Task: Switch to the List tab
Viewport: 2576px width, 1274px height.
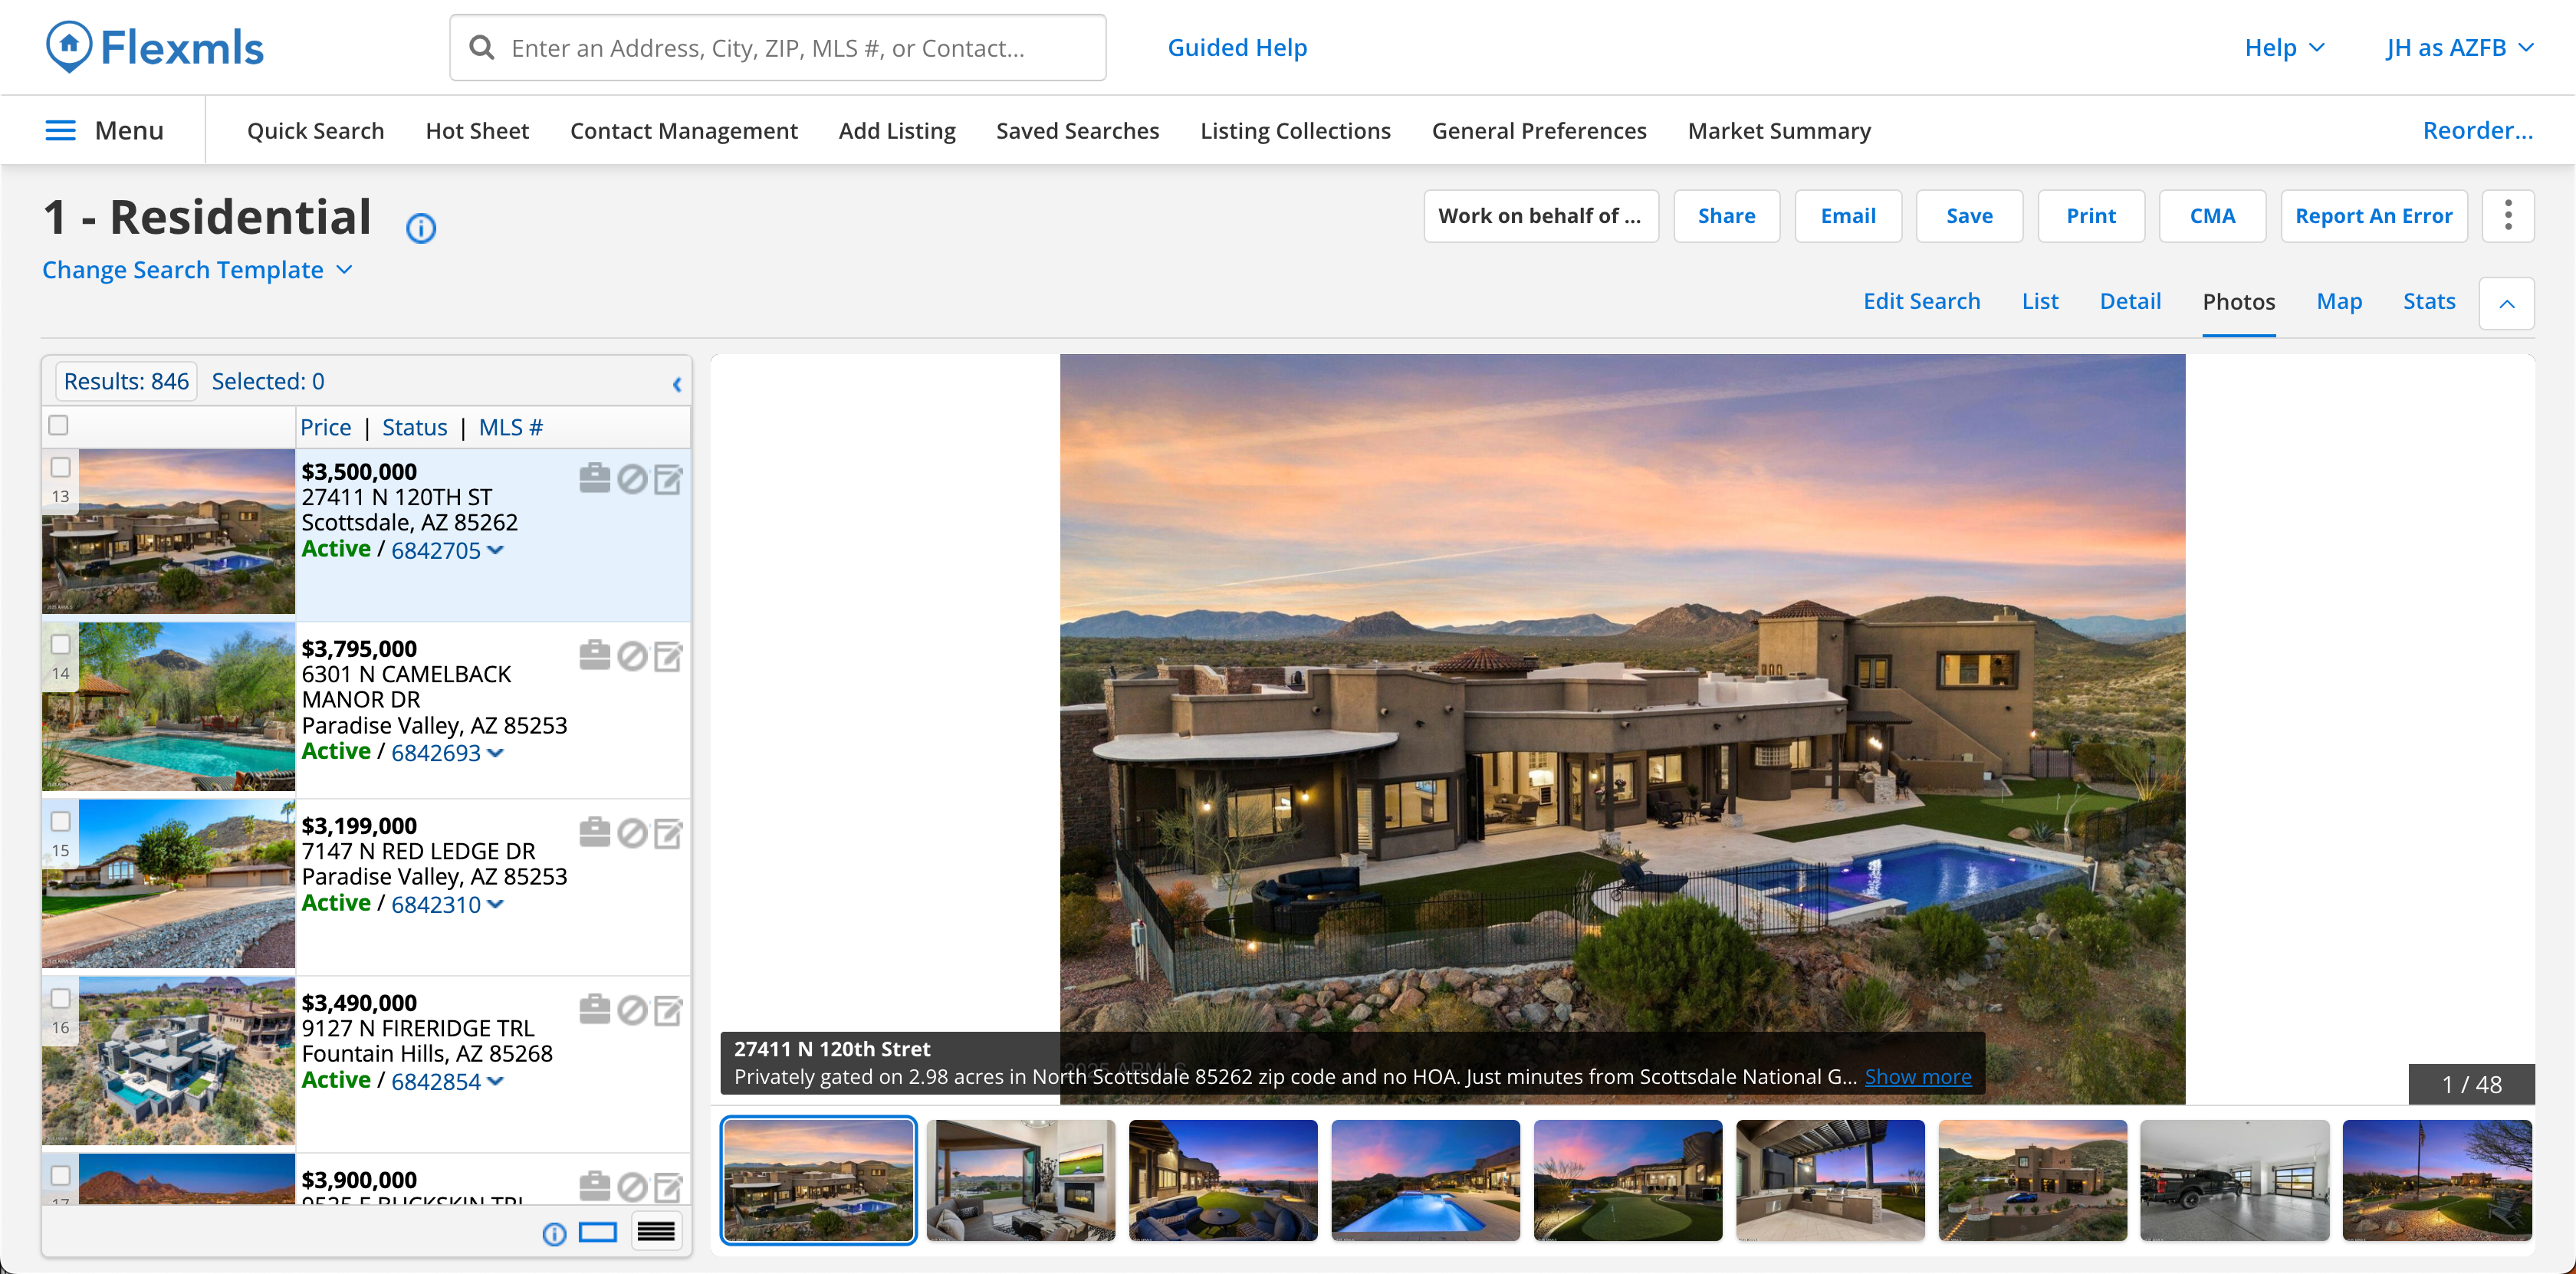Action: [x=2040, y=301]
